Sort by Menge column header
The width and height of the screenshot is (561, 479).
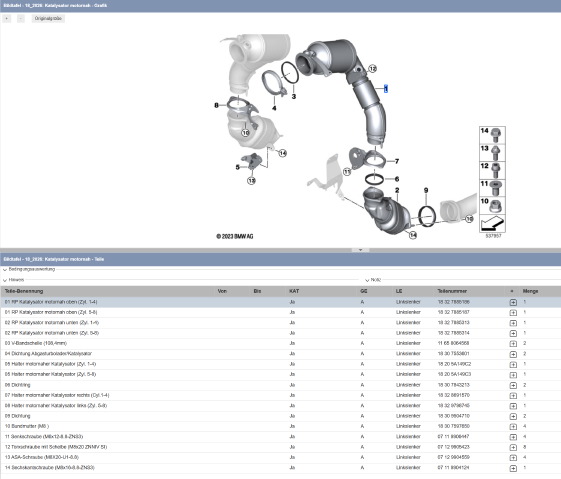tap(530, 291)
